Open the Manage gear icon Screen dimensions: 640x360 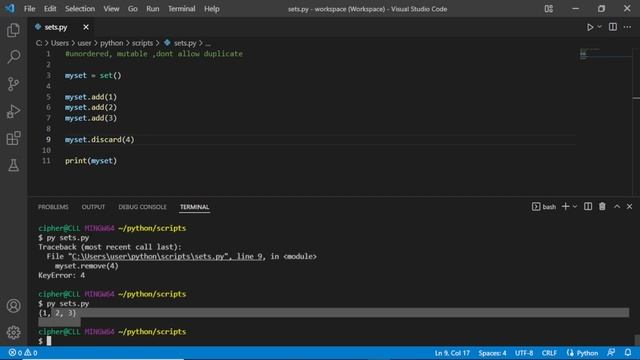tap(13, 332)
